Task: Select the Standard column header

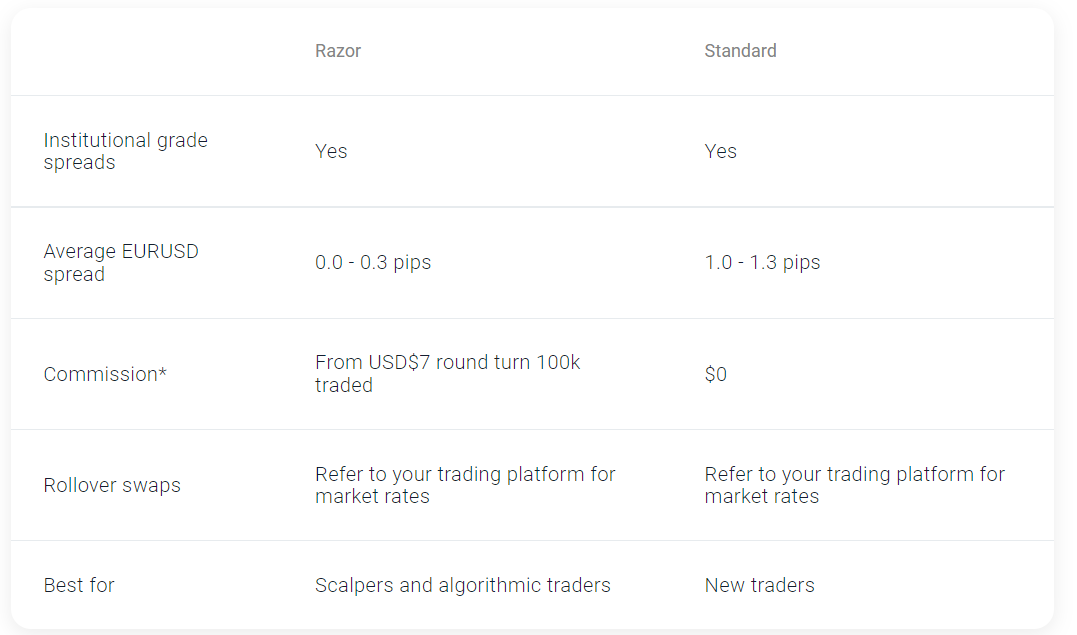Action: coord(740,51)
